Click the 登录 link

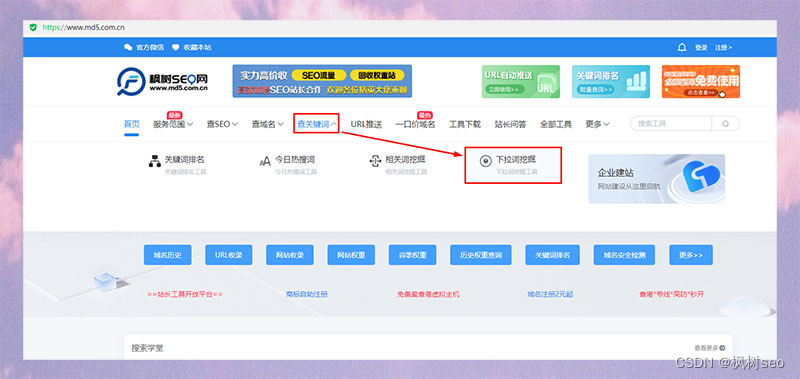click(701, 47)
